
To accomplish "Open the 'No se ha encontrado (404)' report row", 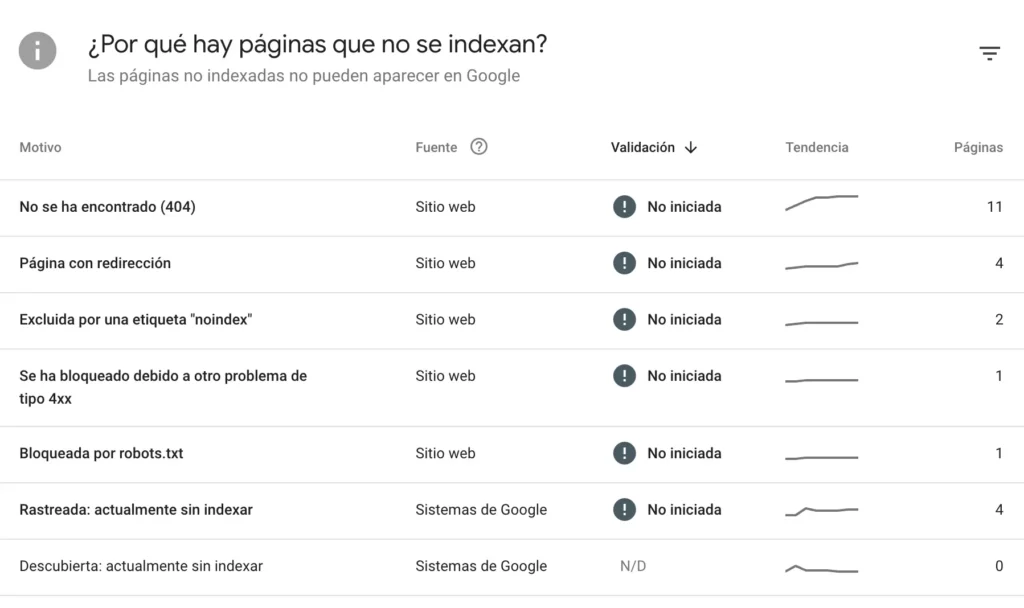I will 107,206.
